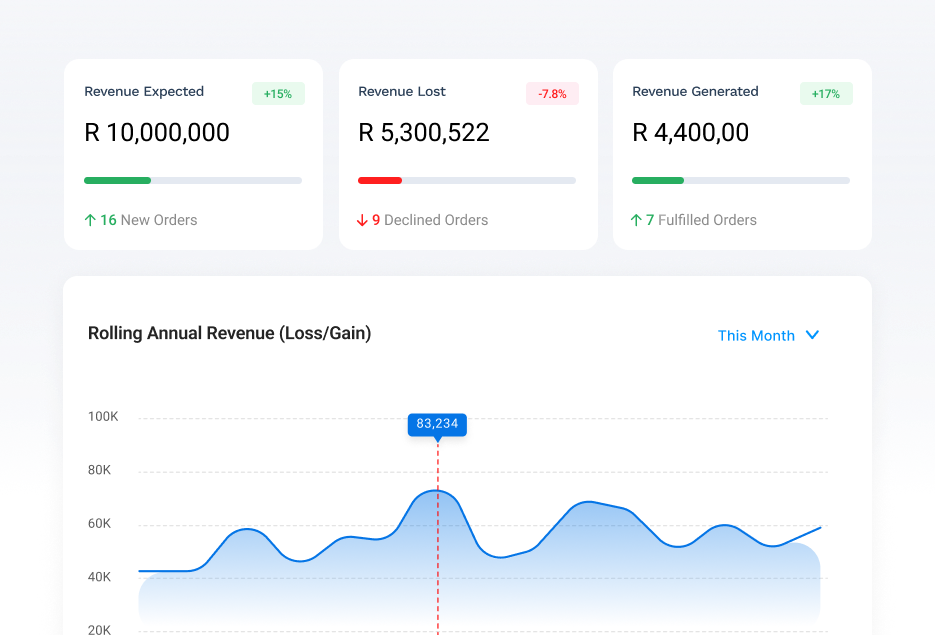This screenshot has width=935, height=635.
Task: Click the chevron next to This Month
Action: [x=812, y=335]
